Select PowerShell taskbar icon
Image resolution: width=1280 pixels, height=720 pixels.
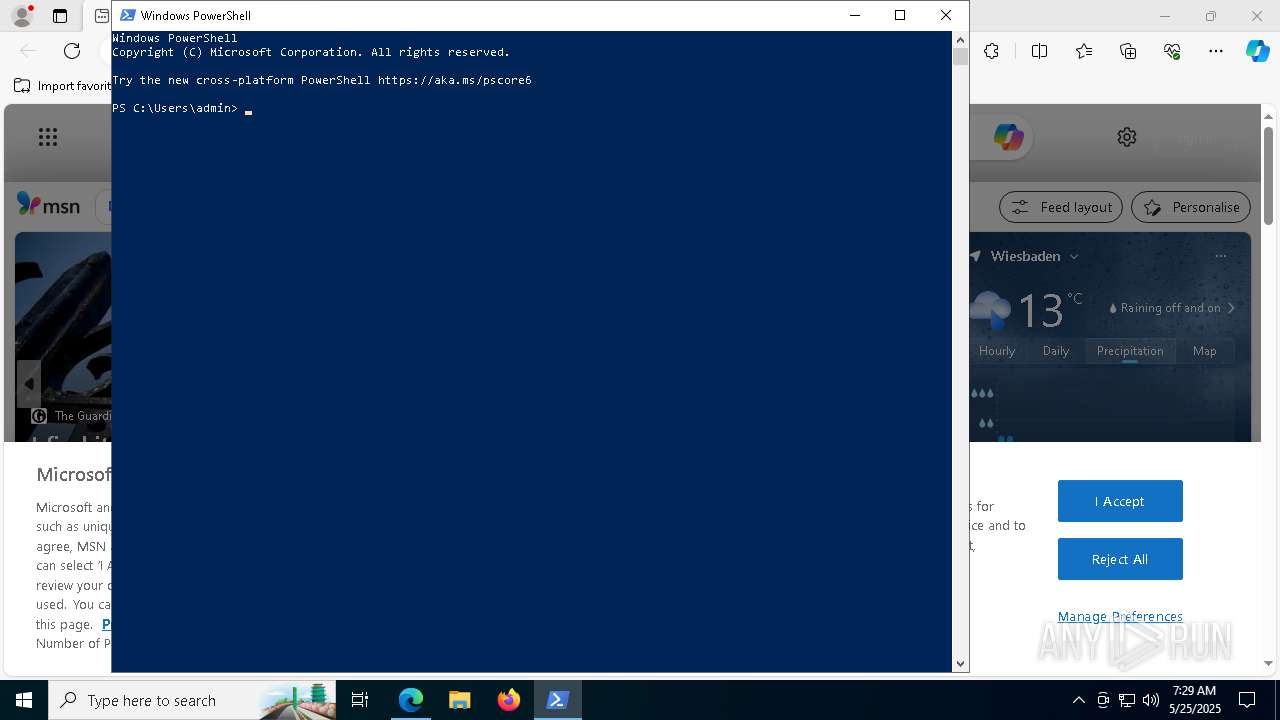click(557, 700)
